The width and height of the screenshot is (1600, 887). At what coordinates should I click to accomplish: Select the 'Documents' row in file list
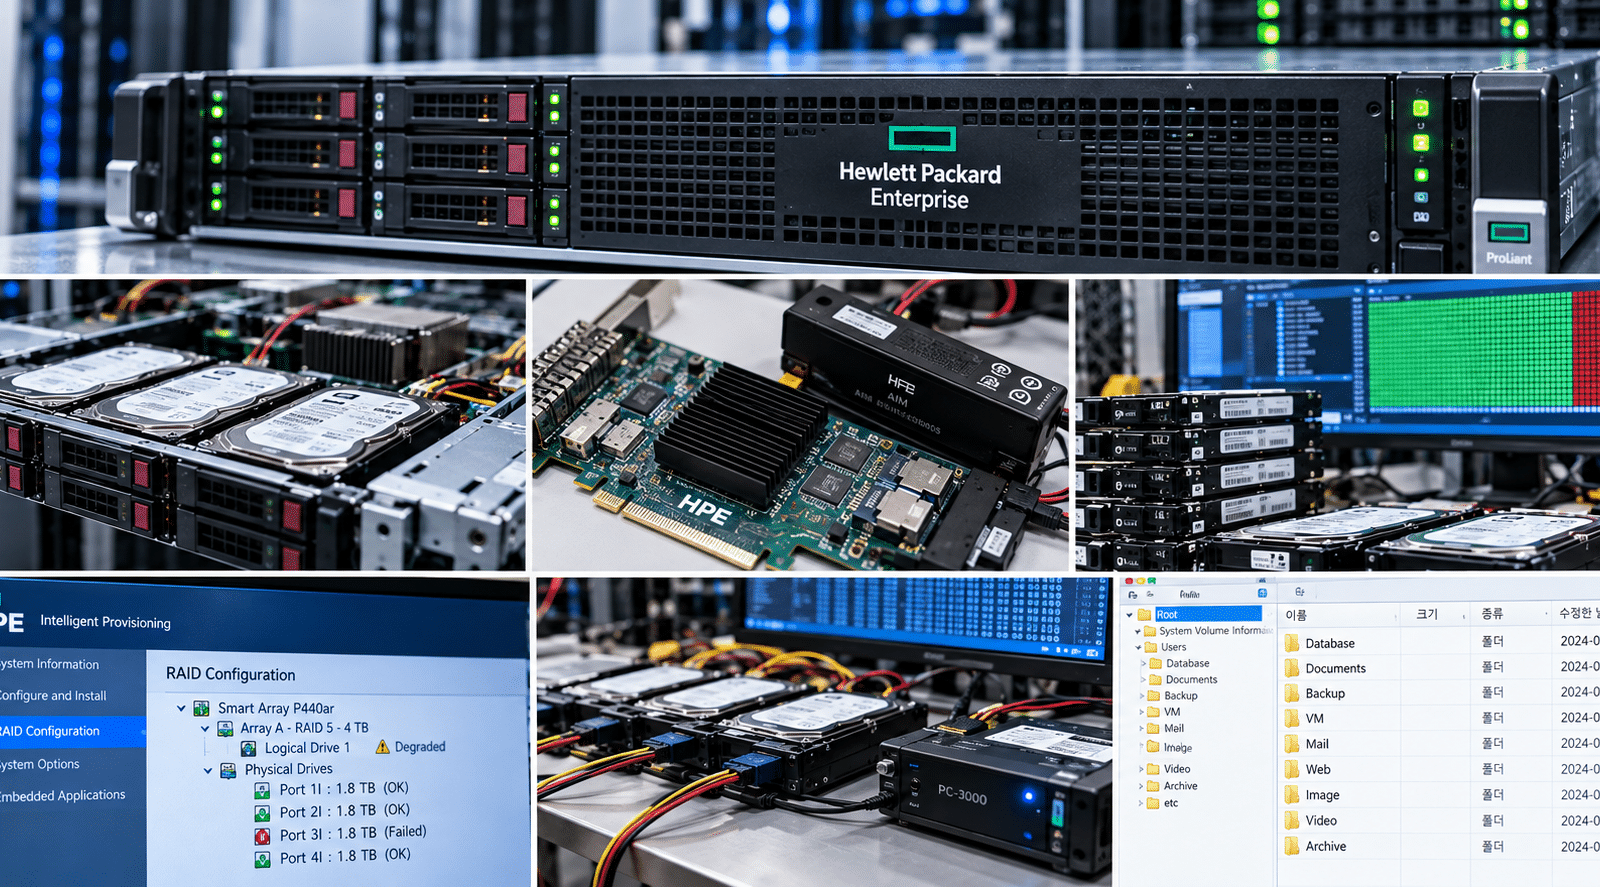(1440, 668)
